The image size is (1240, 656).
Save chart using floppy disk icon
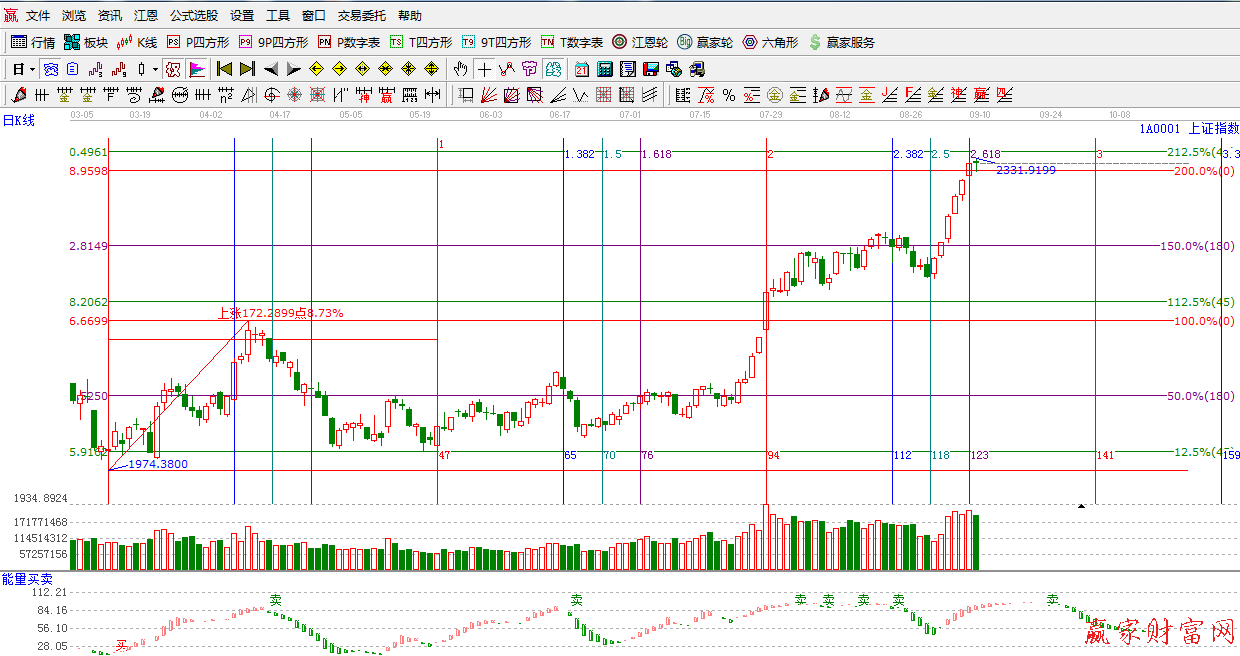pyautogui.click(x=650, y=69)
